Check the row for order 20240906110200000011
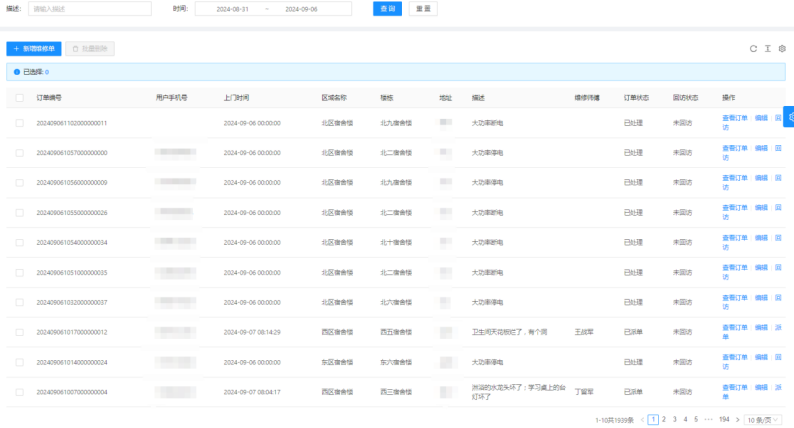This screenshot has height=428, width=794. click(20, 123)
